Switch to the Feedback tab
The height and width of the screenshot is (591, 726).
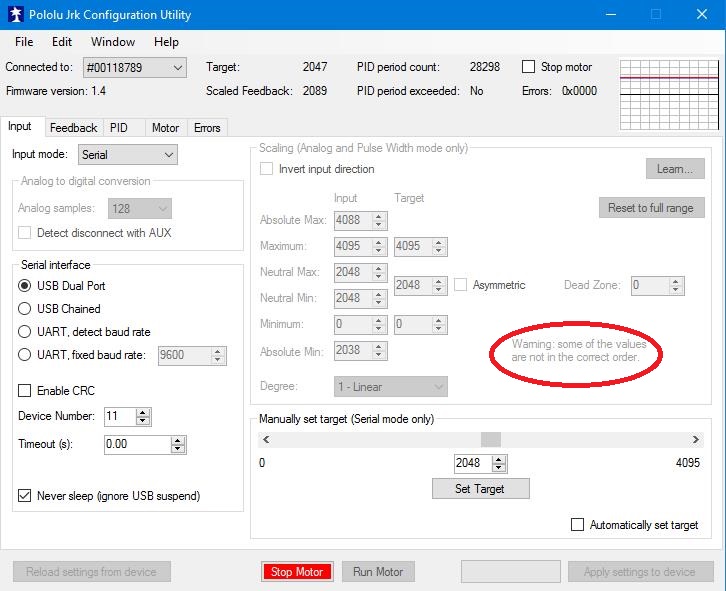74,128
